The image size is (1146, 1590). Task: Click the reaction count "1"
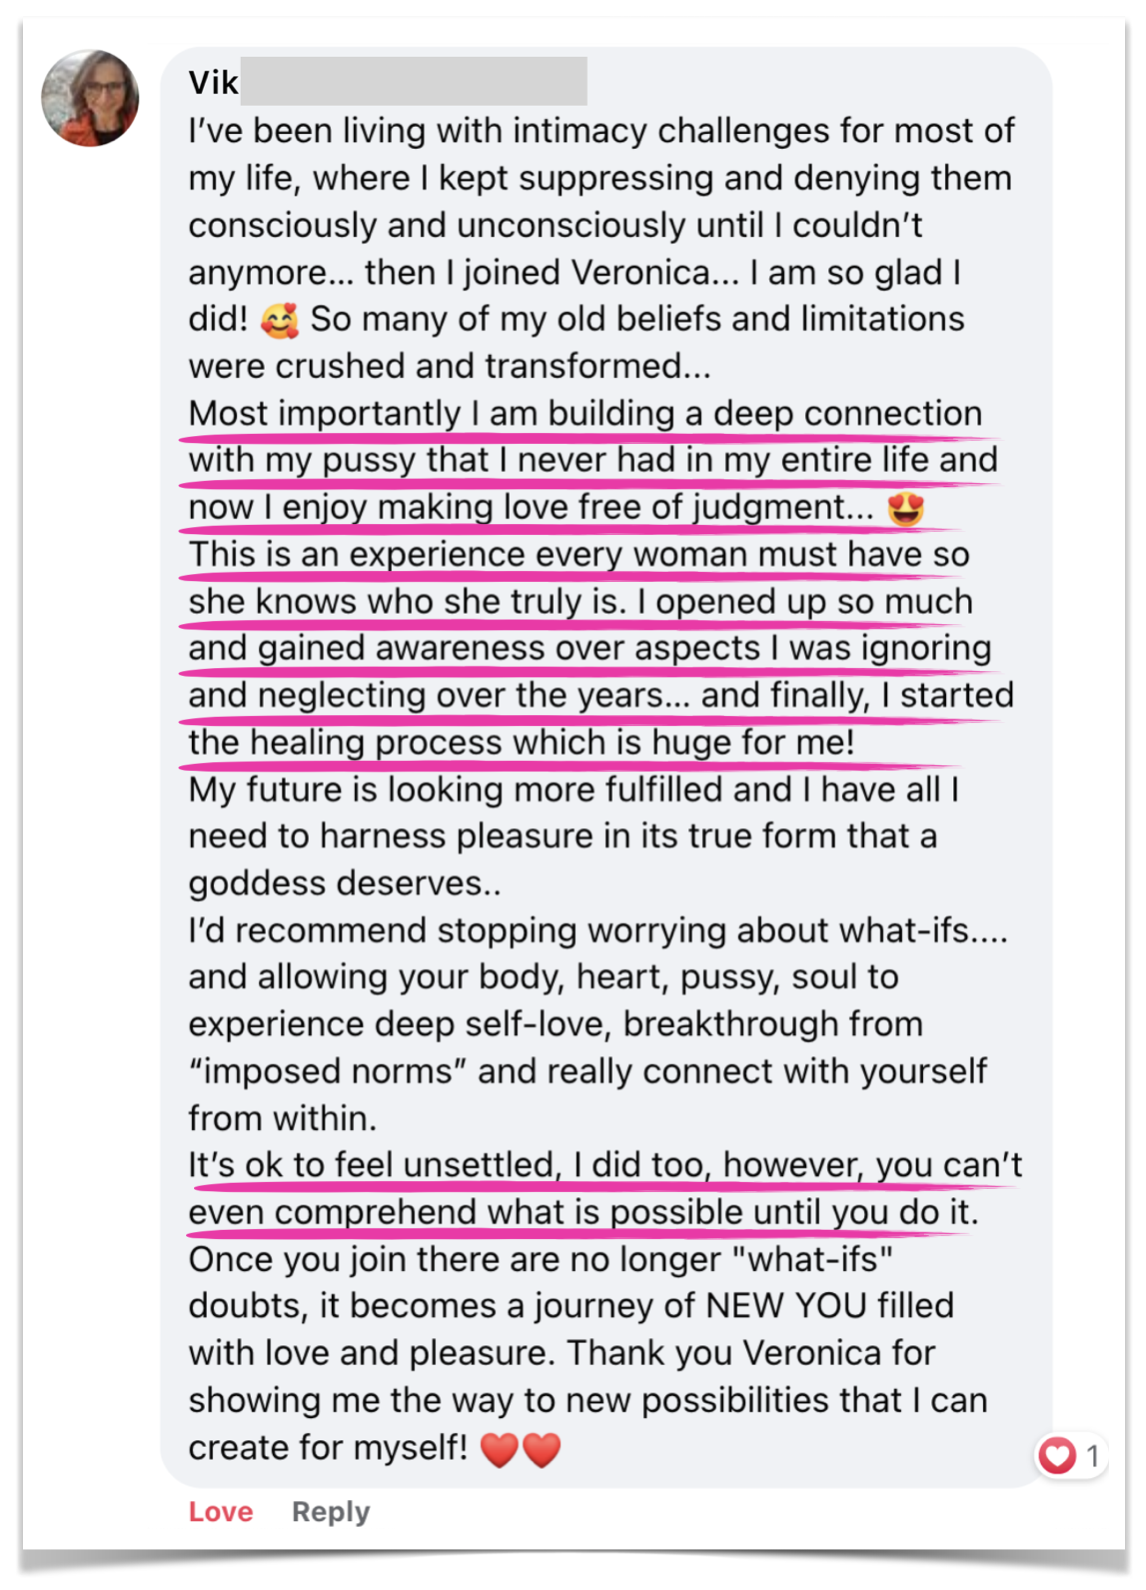click(x=1092, y=1455)
